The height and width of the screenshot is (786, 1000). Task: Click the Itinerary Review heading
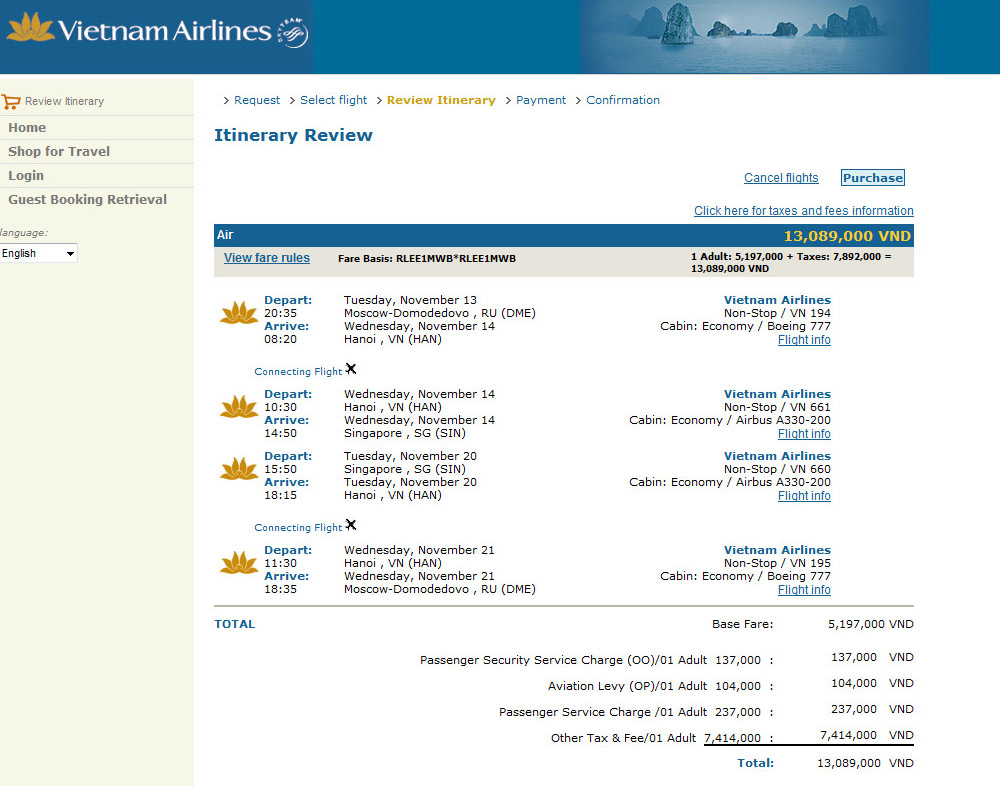coord(293,135)
